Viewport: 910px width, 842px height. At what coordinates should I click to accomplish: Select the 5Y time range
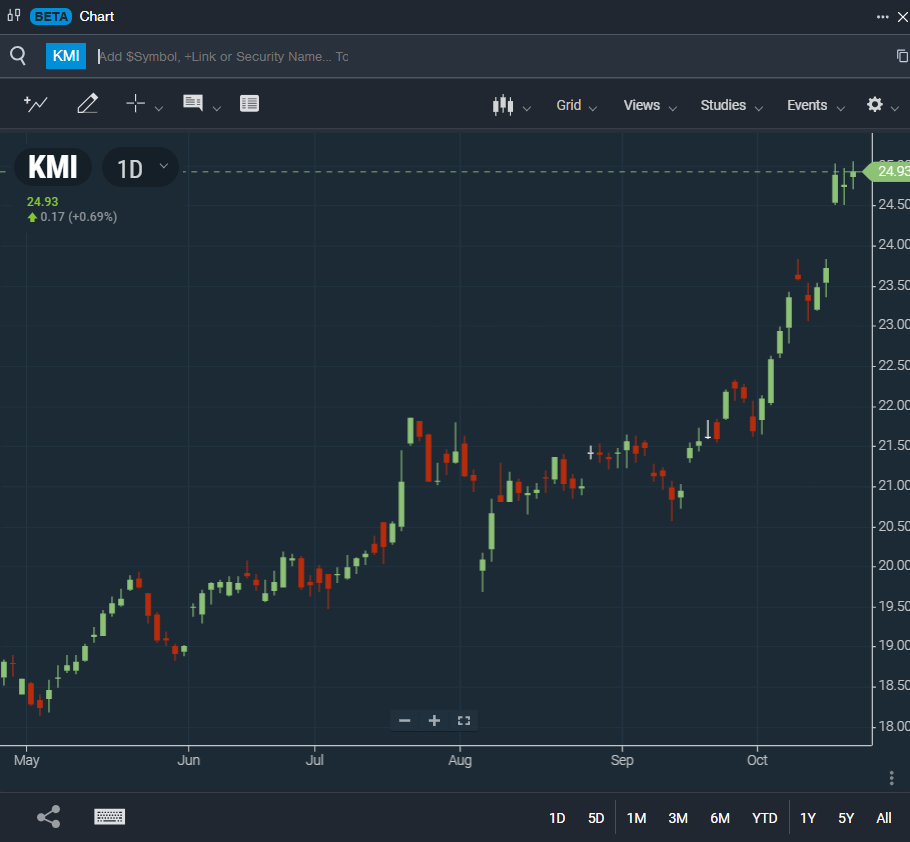(x=846, y=818)
